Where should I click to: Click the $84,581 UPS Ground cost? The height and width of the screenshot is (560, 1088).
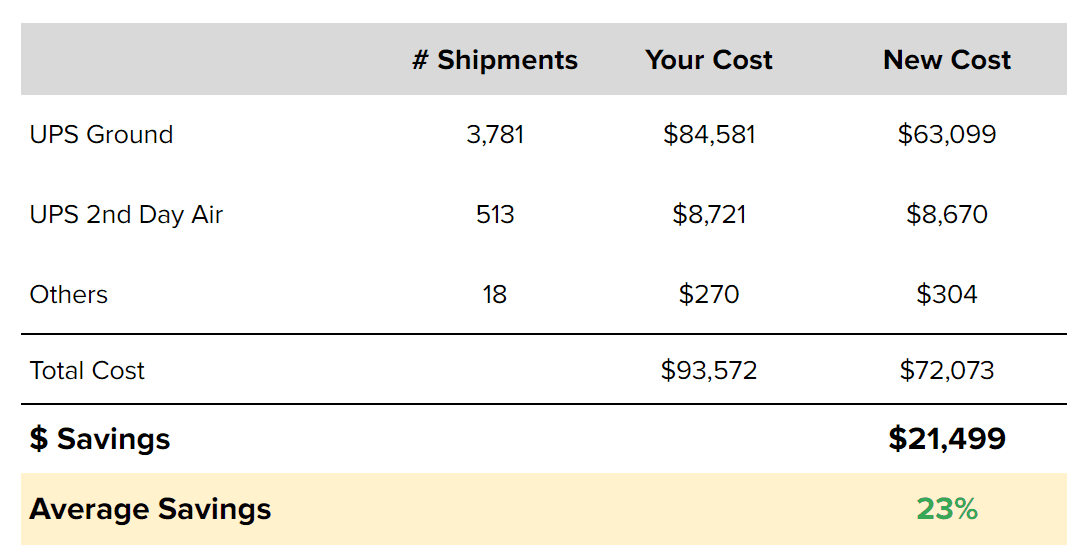709,135
